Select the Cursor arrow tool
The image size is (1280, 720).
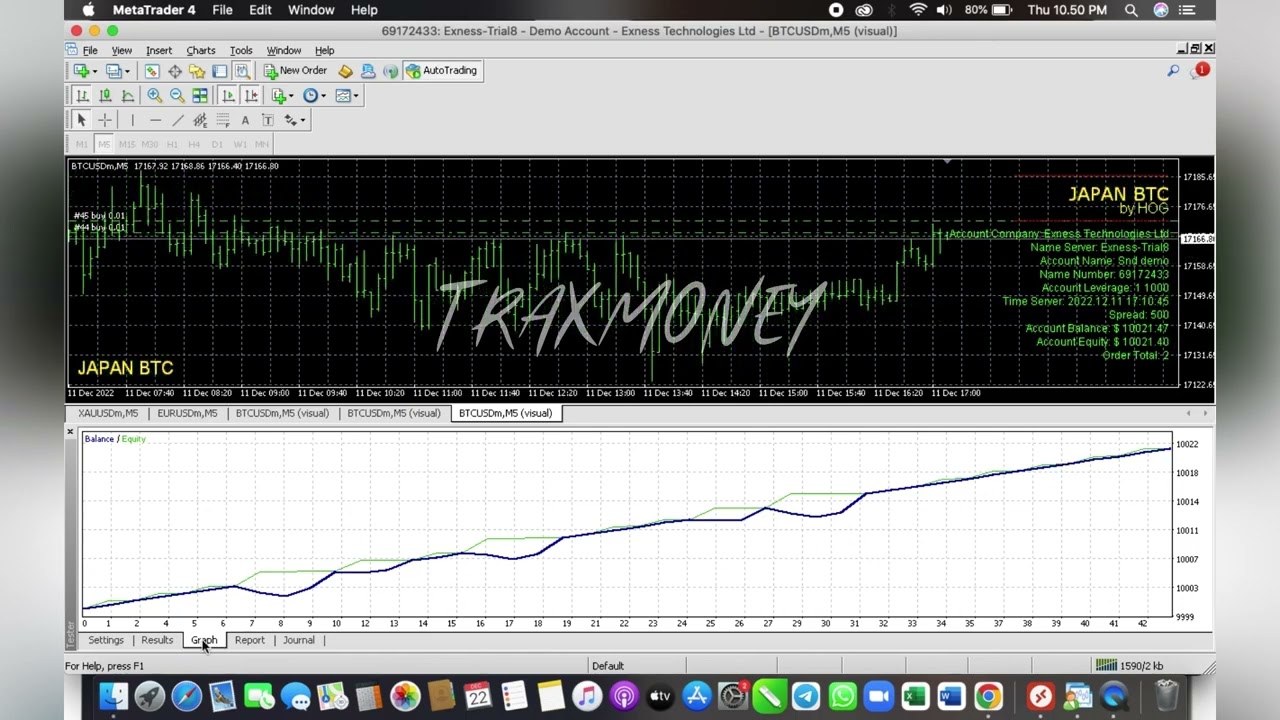82,120
